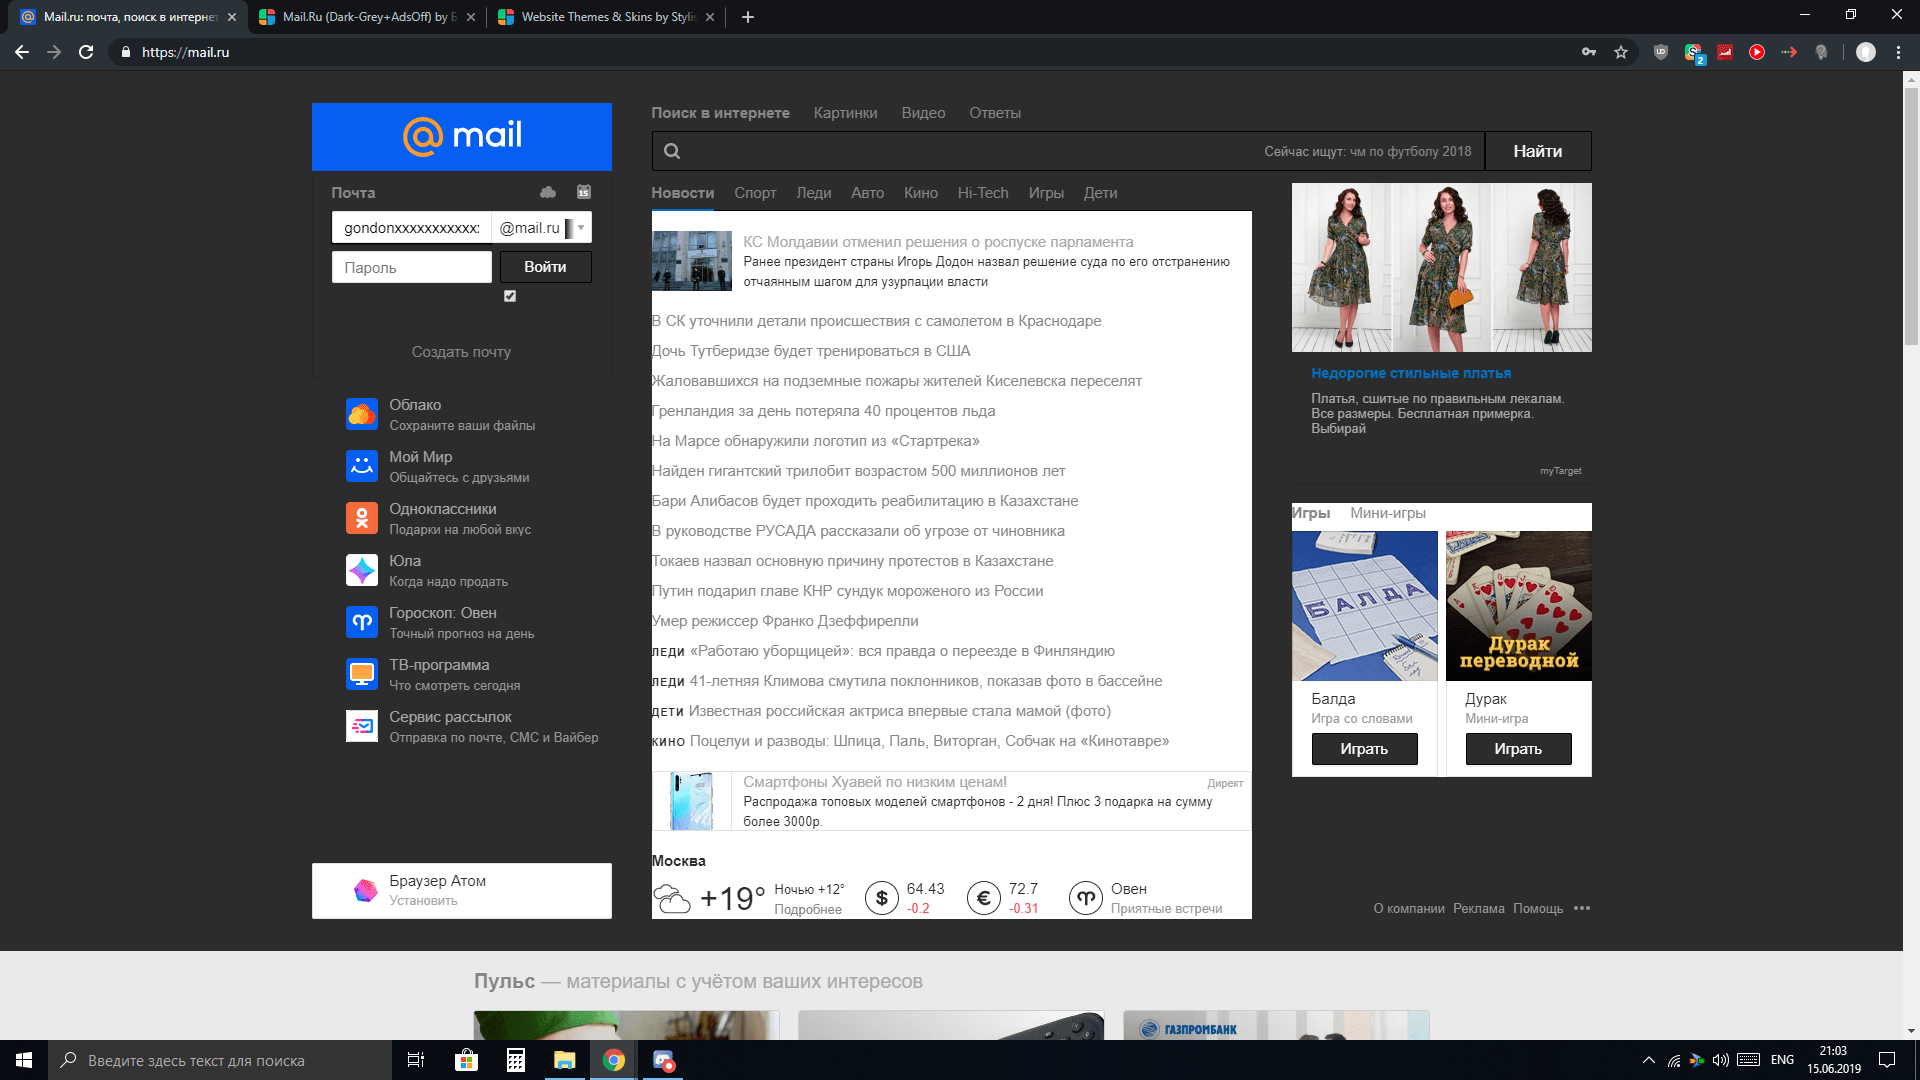Open the Гренландия ice loss headline

tap(823, 411)
